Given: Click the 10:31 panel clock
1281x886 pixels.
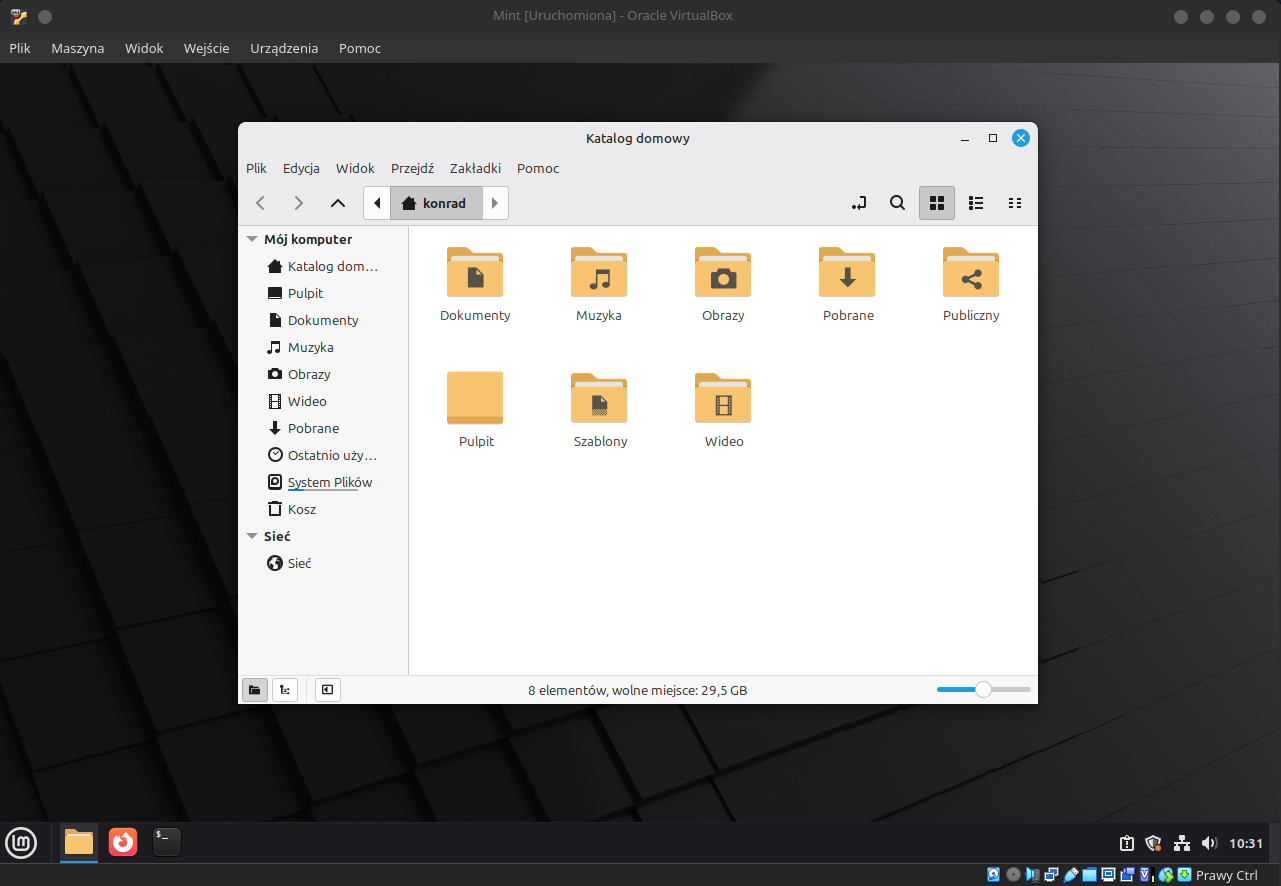Looking at the screenshot, I should (1246, 844).
